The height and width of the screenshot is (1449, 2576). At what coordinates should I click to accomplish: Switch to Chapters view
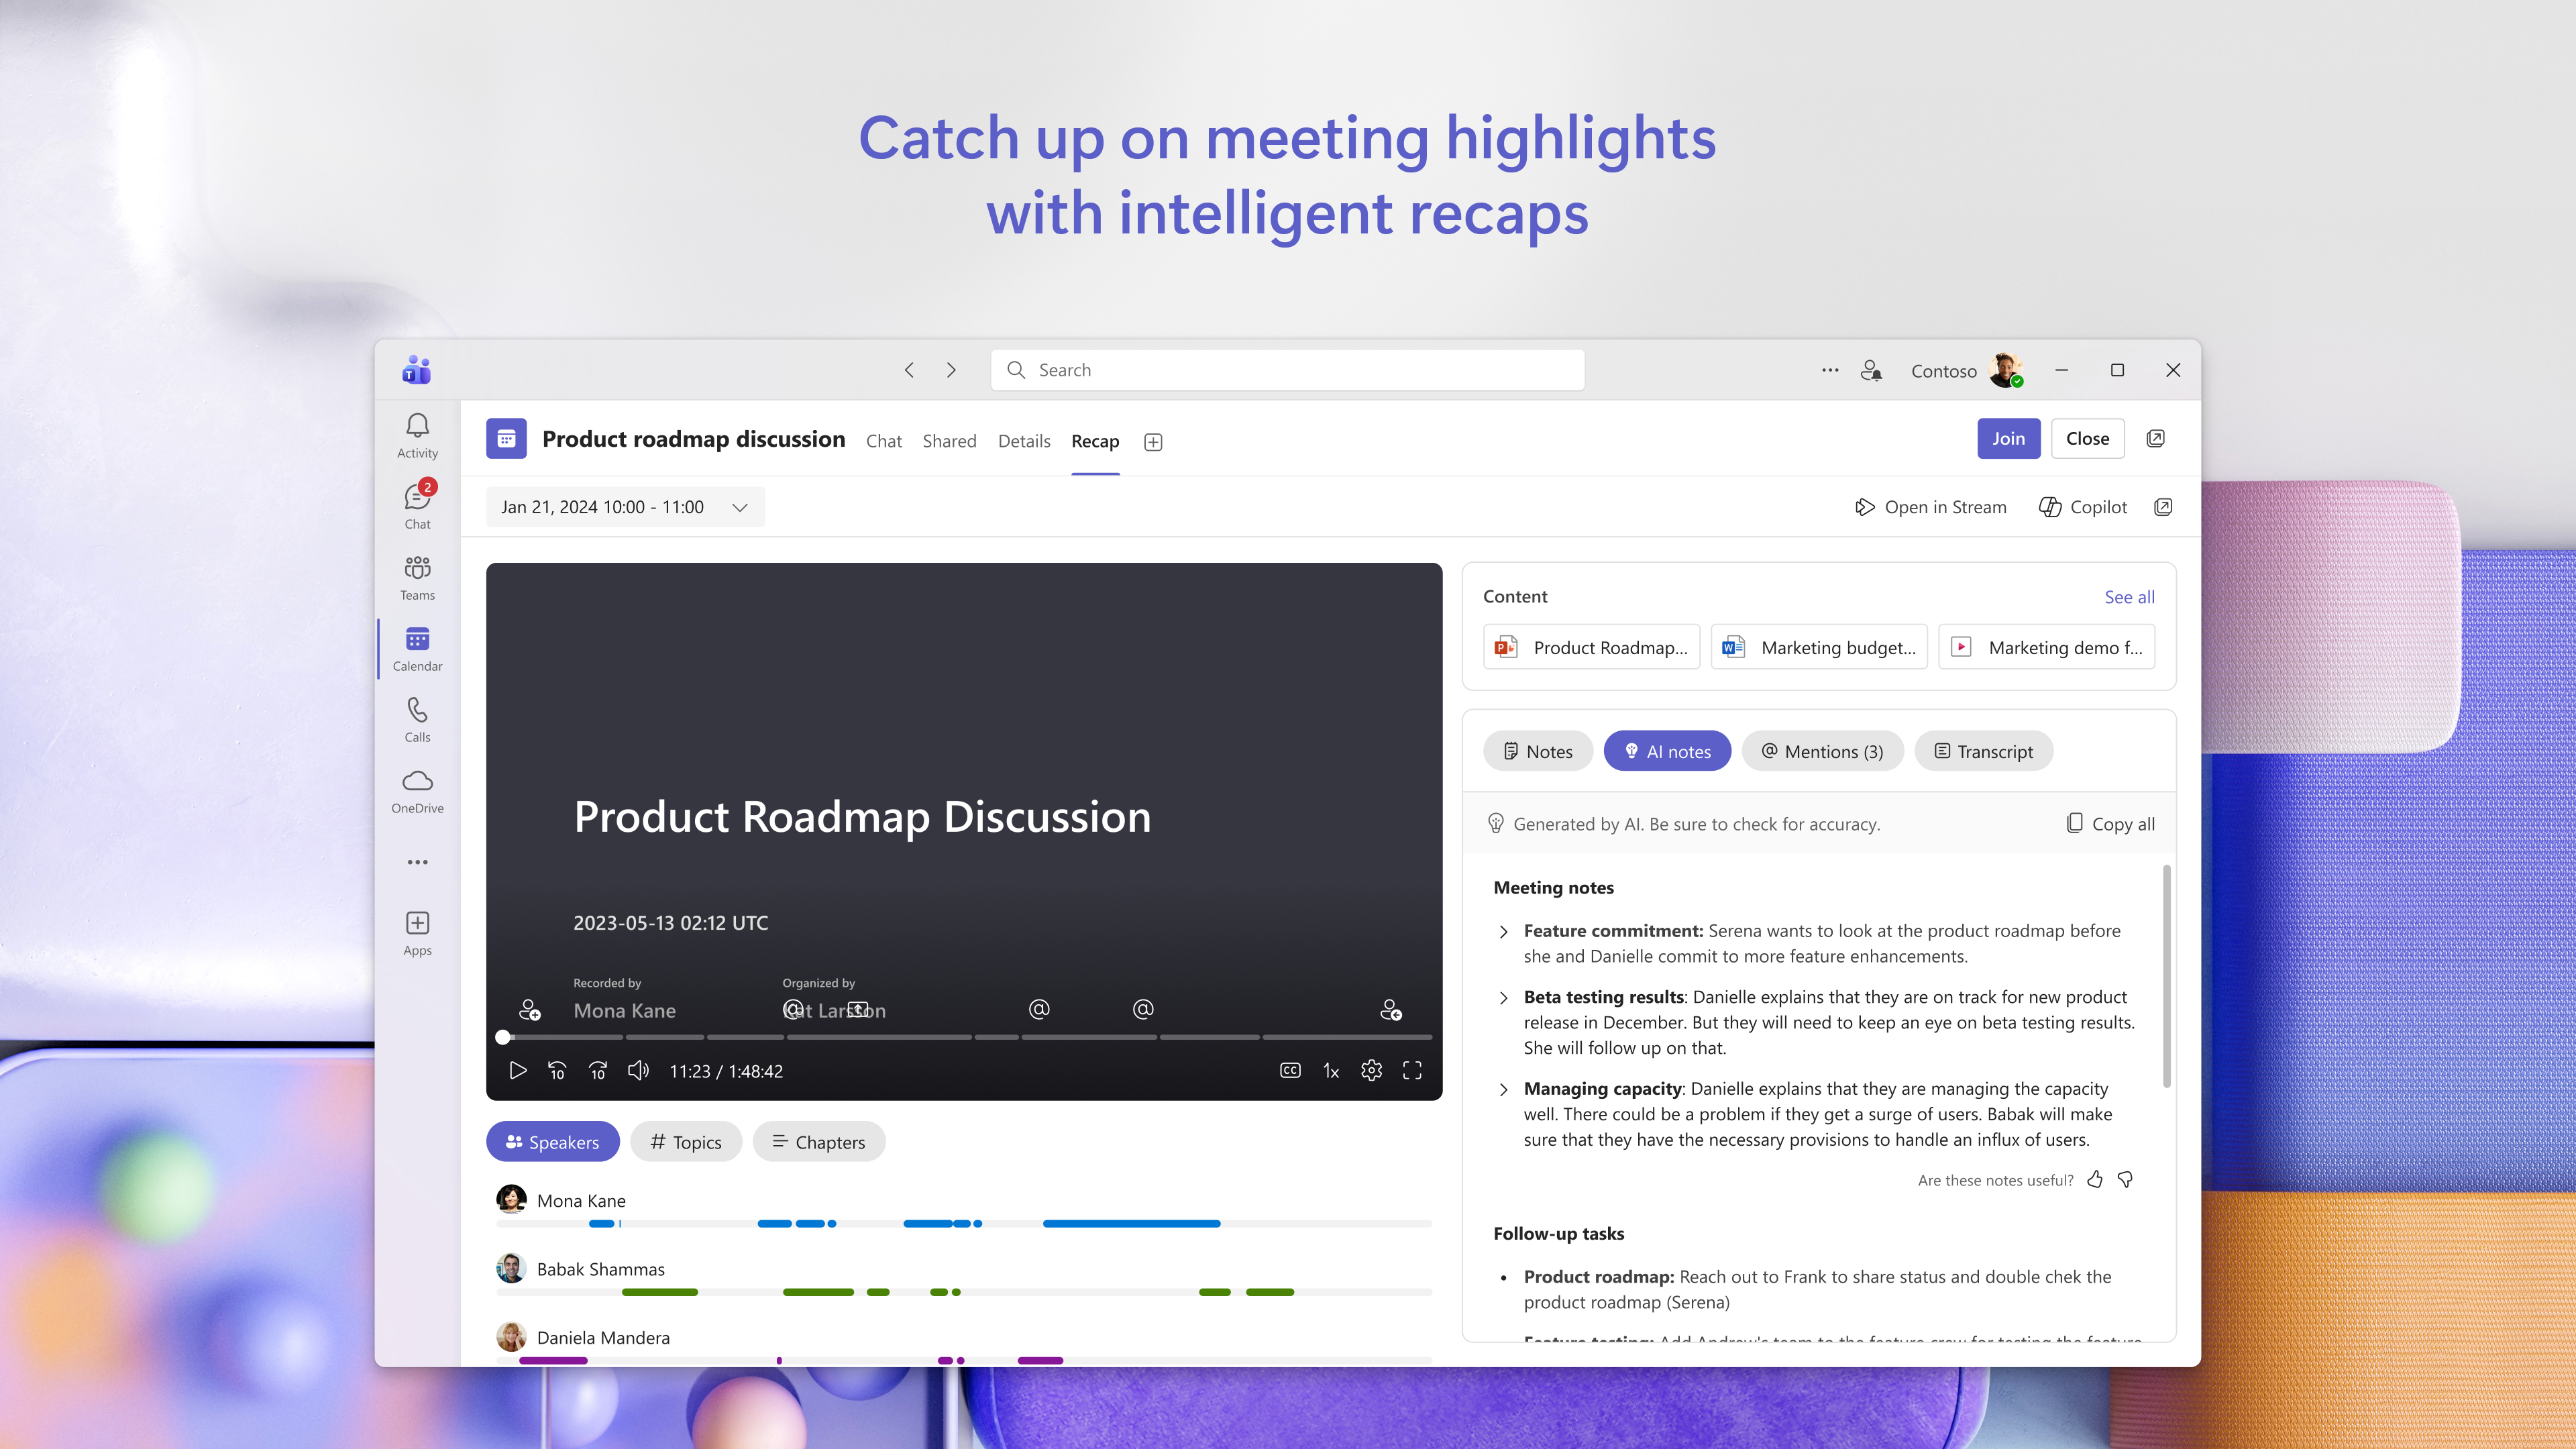pos(818,1141)
